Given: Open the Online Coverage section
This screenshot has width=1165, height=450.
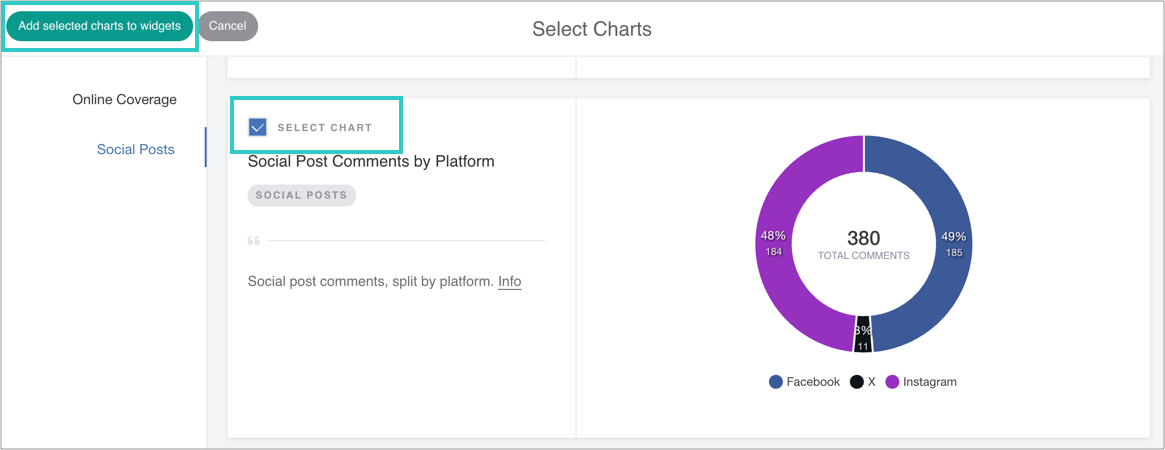Looking at the screenshot, I should (124, 100).
